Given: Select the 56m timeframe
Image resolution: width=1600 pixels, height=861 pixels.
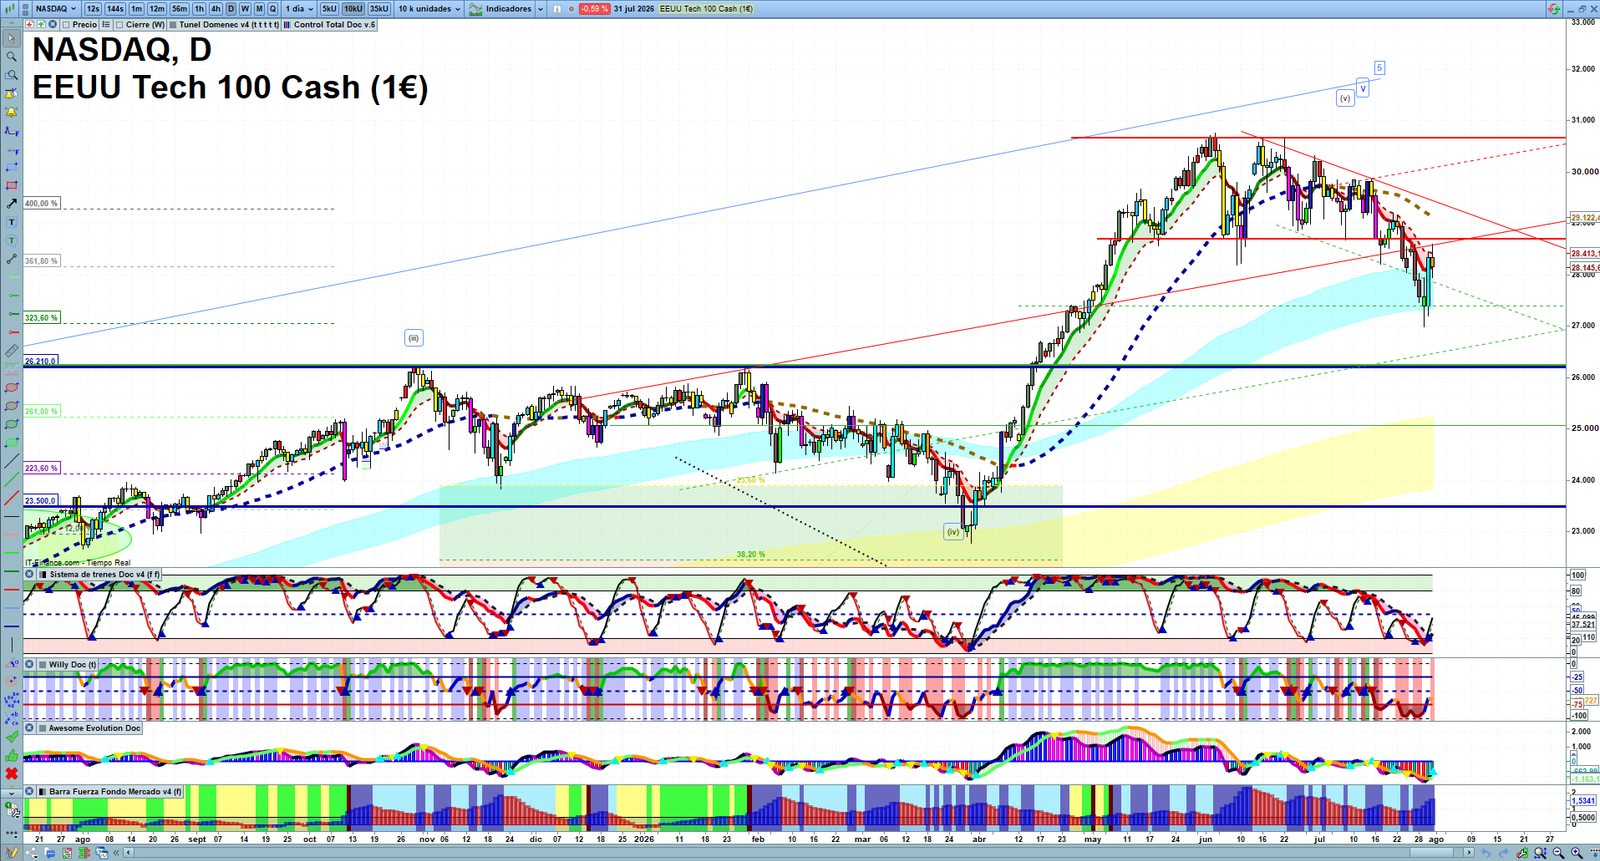Looking at the screenshot, I should pyautogui.click(x=179, y=9).
